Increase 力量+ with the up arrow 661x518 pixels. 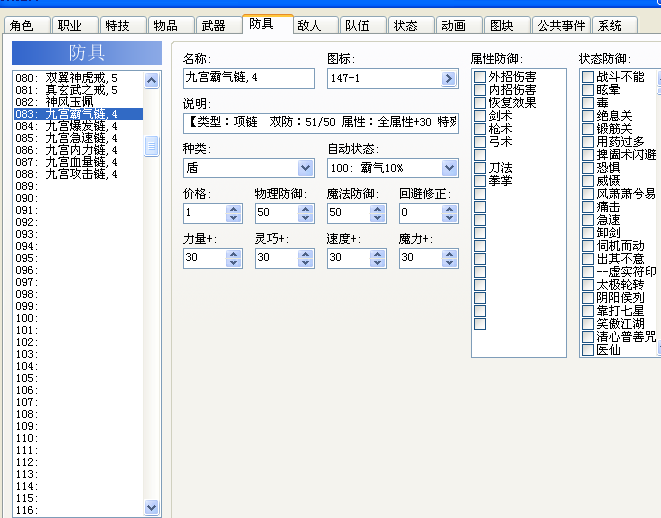[234, 254]
